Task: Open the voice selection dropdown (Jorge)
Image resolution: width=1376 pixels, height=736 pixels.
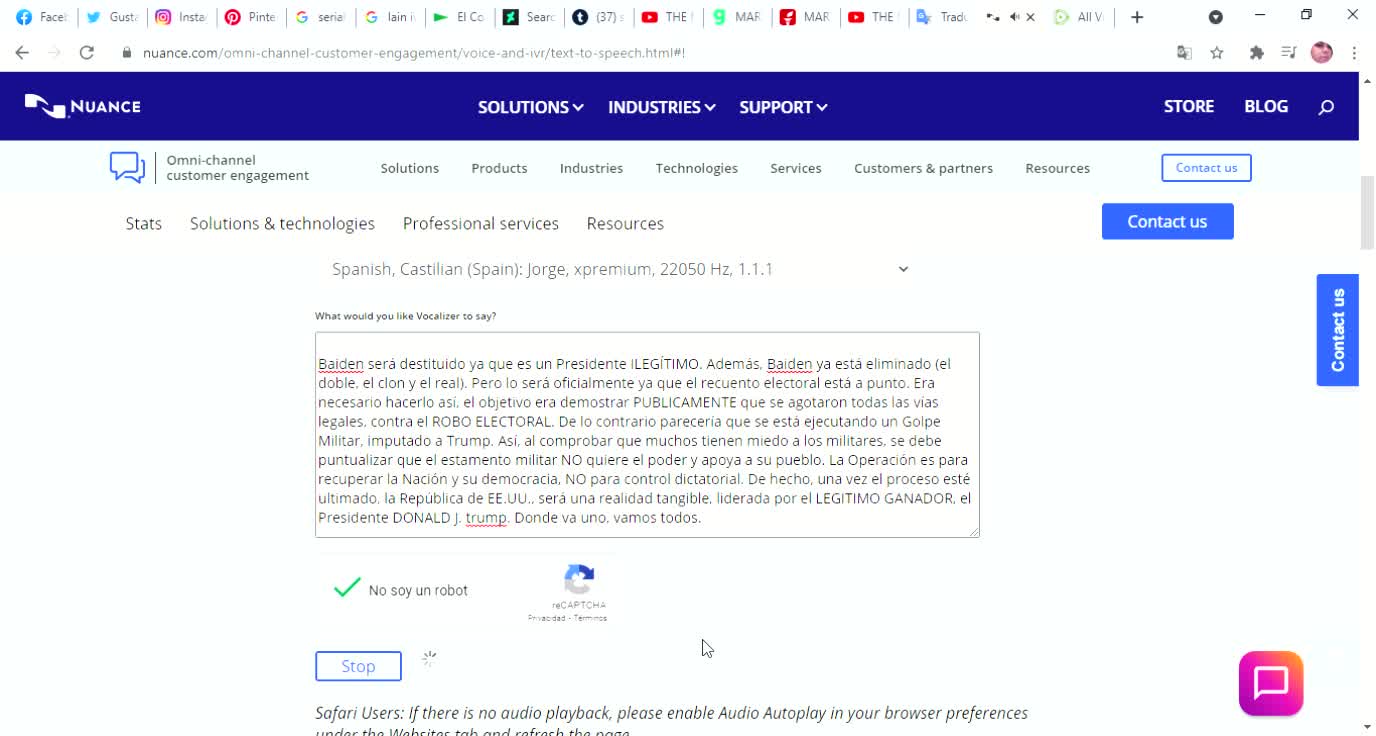Action: pos(620,269)
